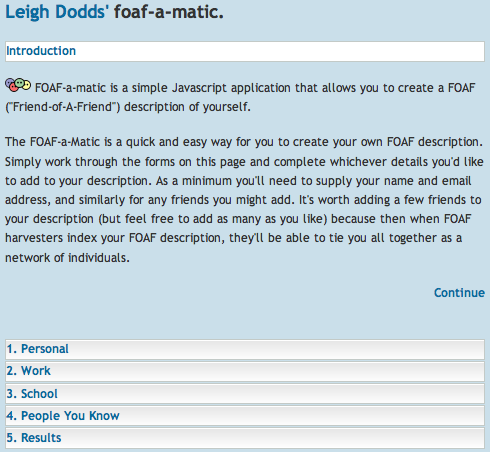Collapse the Introduction section header

[245, 51]
